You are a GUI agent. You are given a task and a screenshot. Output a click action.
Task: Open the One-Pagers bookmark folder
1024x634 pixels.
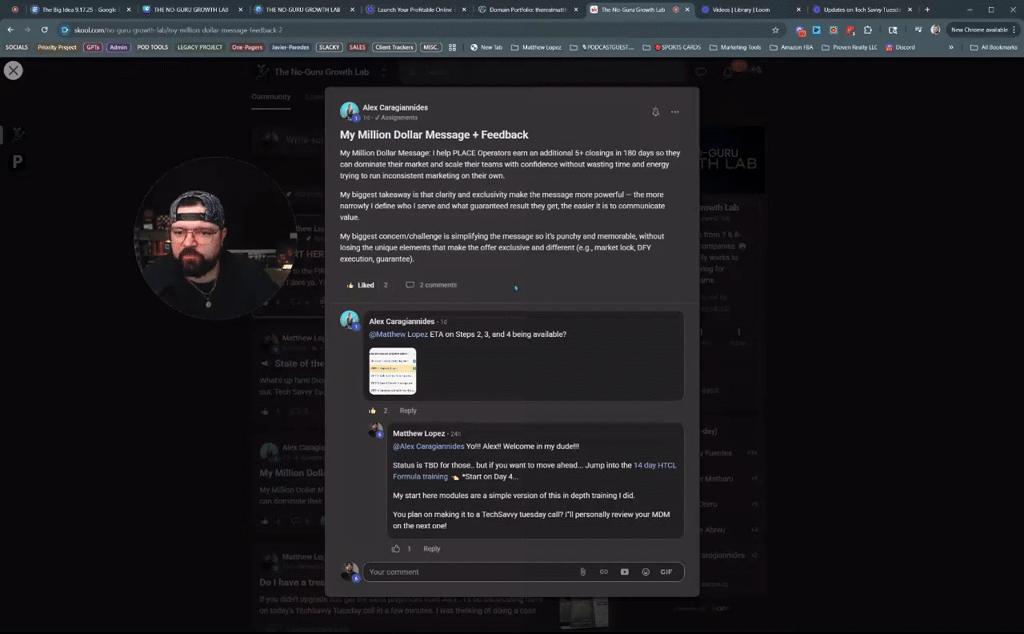[x=247, y=48]
